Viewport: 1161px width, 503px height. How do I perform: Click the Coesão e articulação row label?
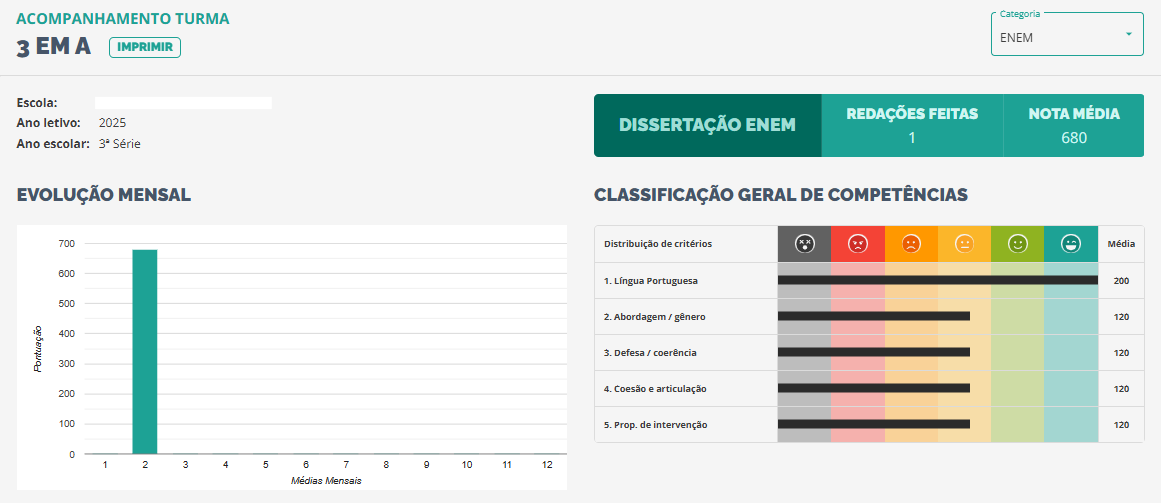655,388
